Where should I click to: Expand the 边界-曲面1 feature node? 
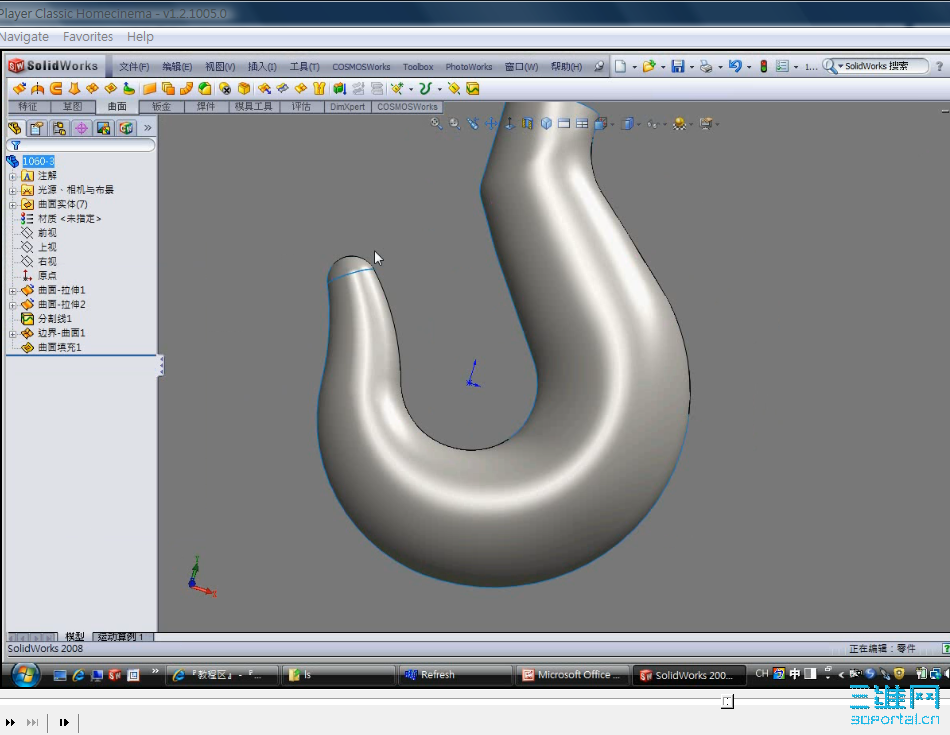[13, 334]
